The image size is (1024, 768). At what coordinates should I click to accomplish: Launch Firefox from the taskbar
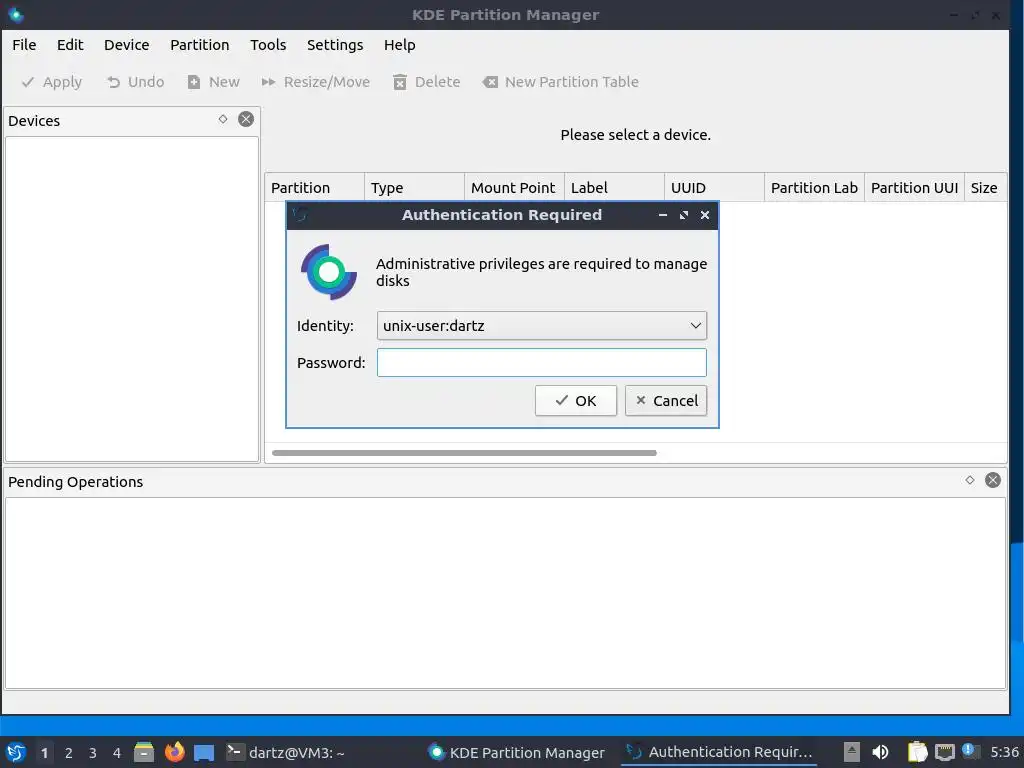[174, 752]
